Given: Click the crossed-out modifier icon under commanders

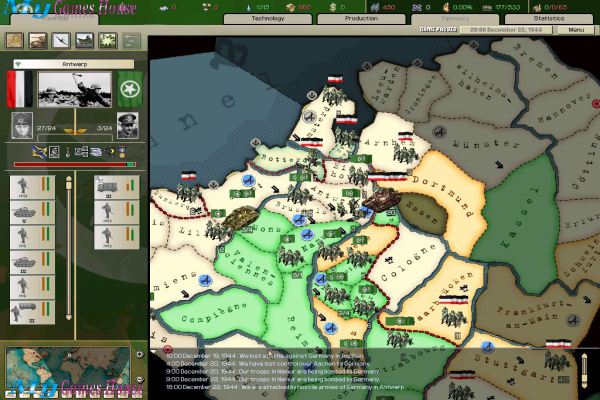Looking at the screenshot, I should point(39,152).
